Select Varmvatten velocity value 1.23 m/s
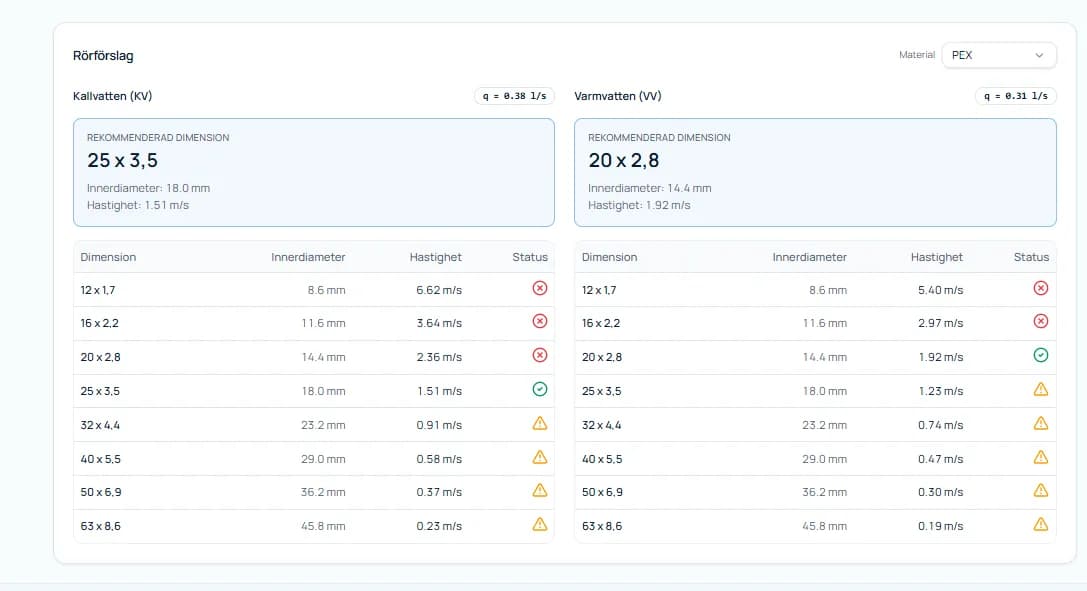The height and width of the screenshot is (591, 1087). (941, 391)
